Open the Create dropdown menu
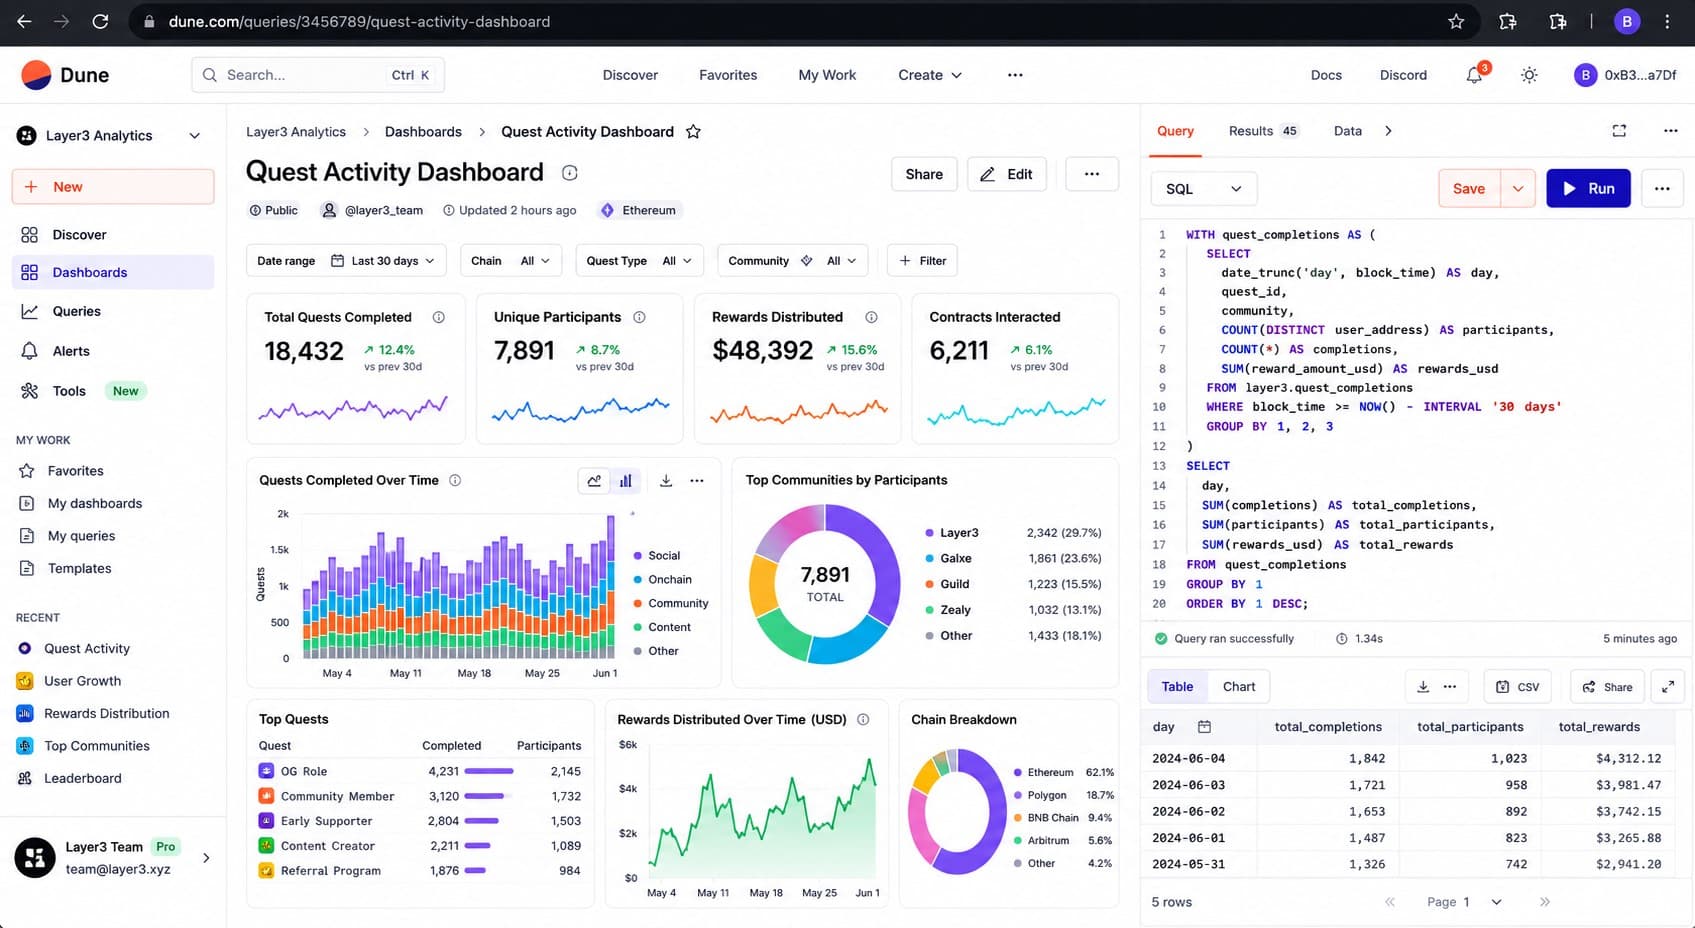Viewport: 1695px width, 928px height. pos(930,75)
